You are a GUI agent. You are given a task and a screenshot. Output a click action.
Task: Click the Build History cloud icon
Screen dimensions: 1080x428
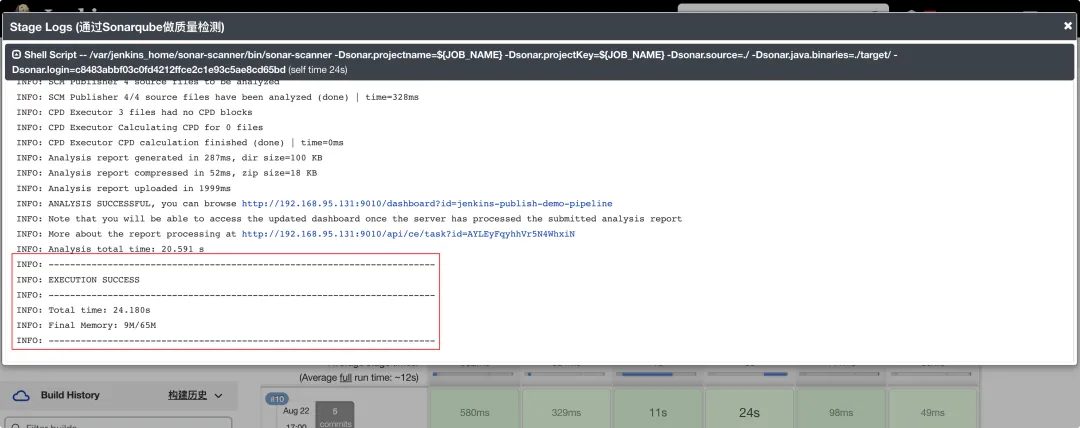[21, 396]
